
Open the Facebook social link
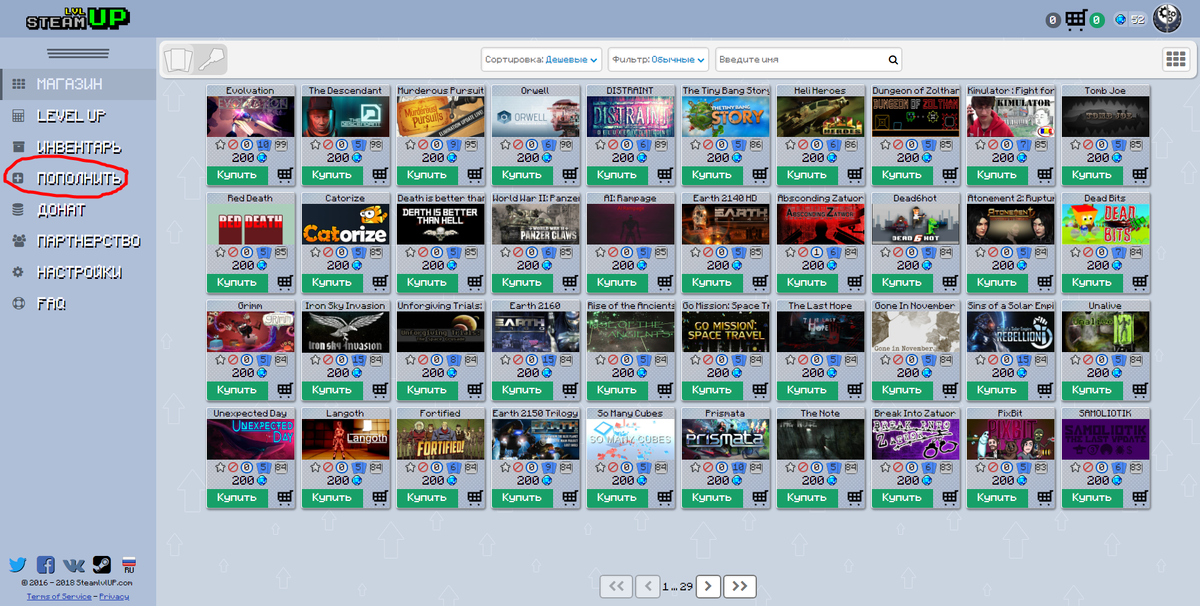click(45, 565)
